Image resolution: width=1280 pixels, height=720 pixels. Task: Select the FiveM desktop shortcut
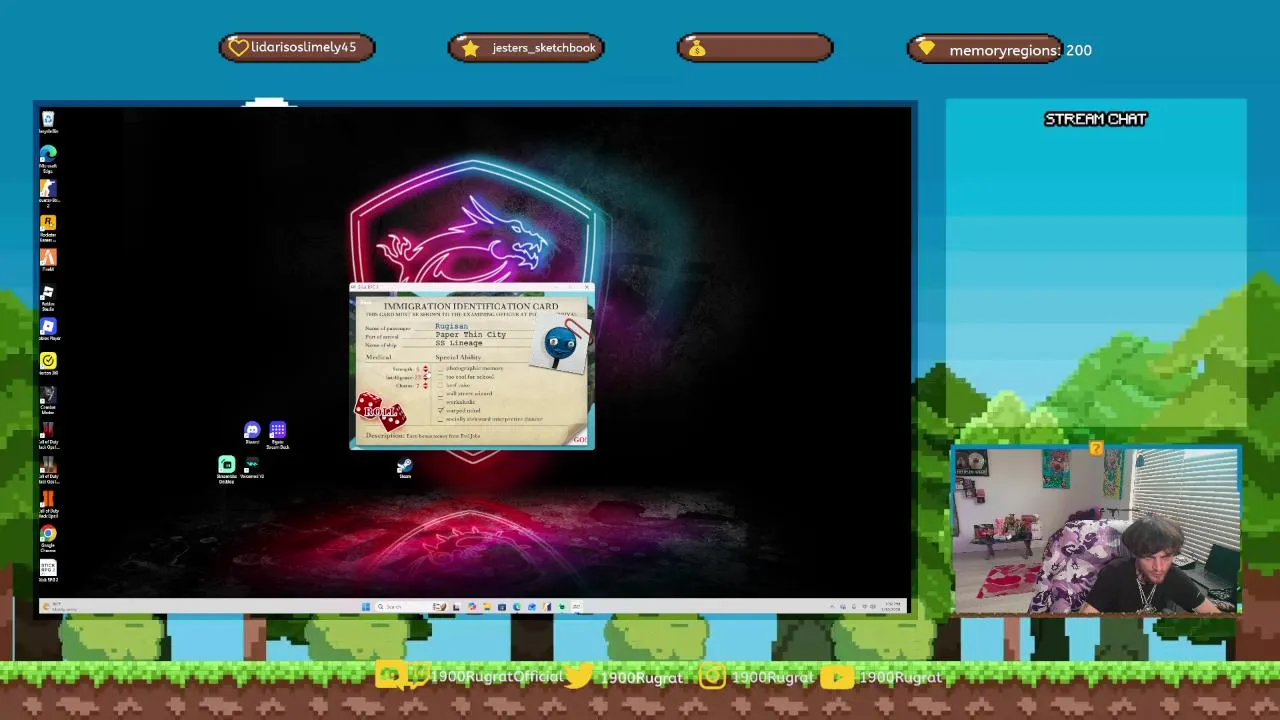[48, 261]
